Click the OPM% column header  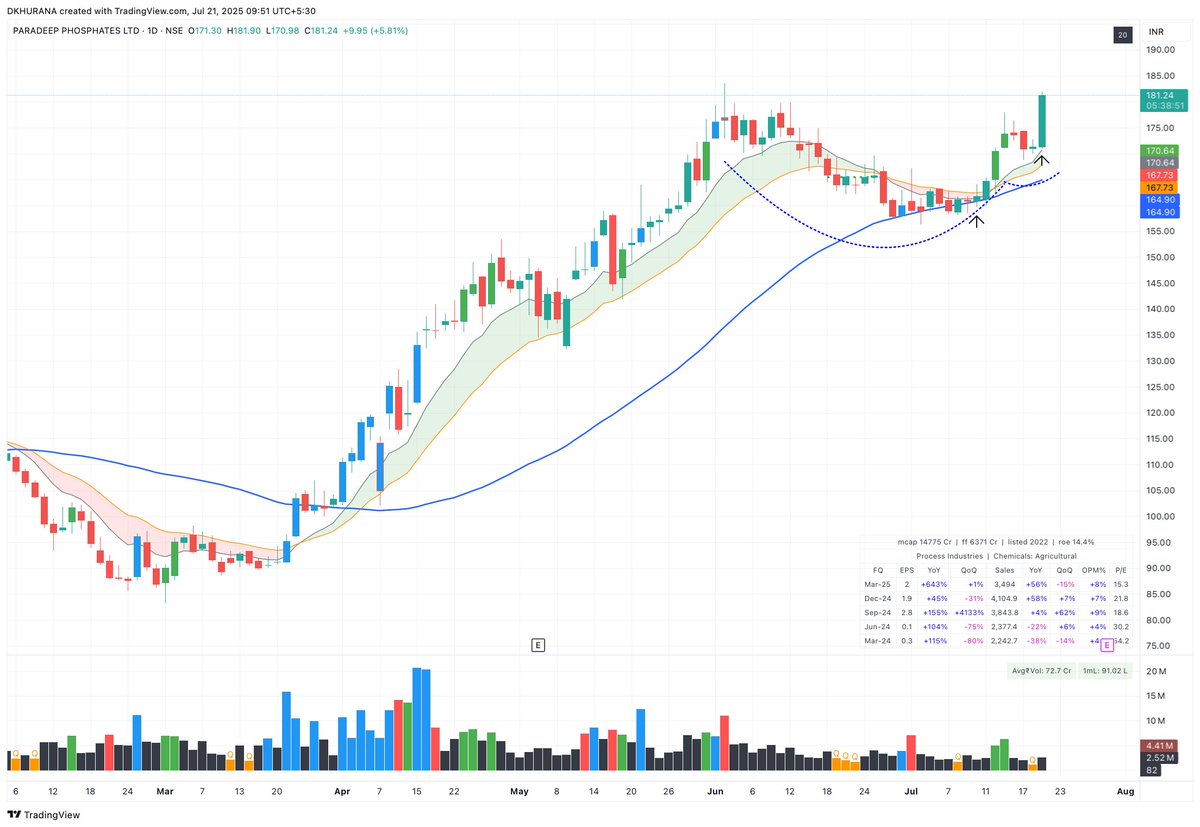pos(1092,570)
